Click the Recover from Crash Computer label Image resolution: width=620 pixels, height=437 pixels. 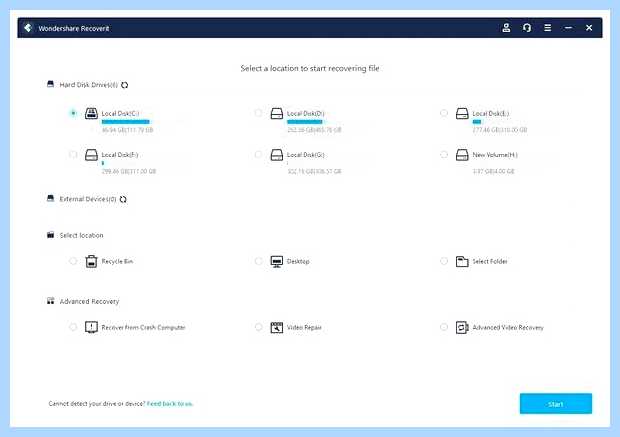click(143, 327)
